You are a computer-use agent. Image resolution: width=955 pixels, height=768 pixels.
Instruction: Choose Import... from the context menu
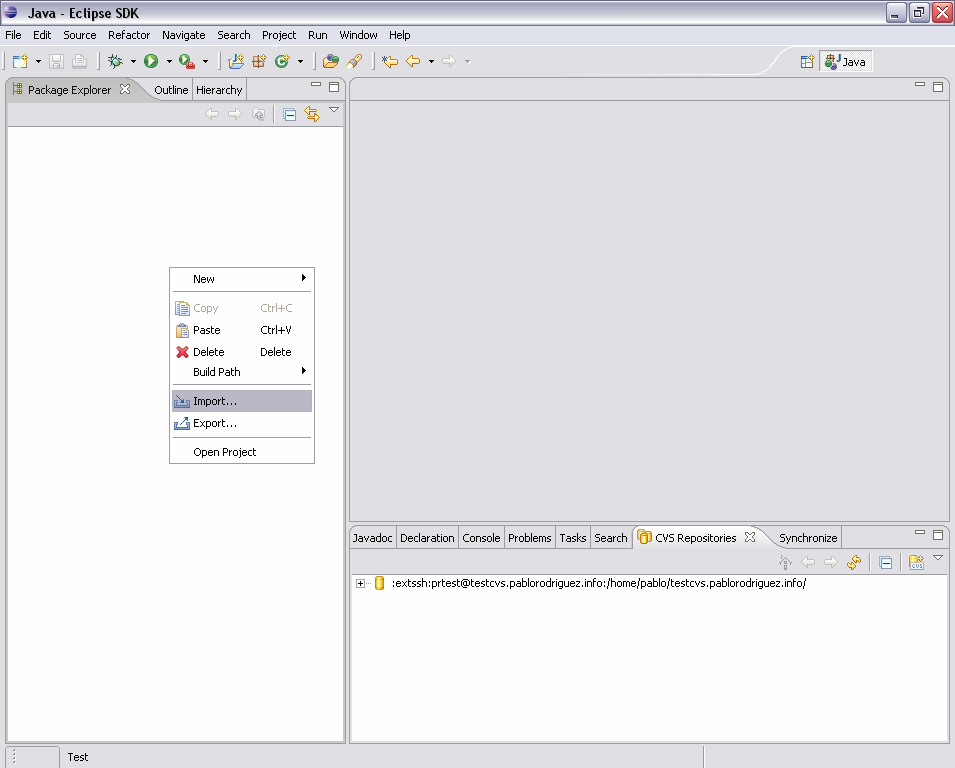point(242,401)
